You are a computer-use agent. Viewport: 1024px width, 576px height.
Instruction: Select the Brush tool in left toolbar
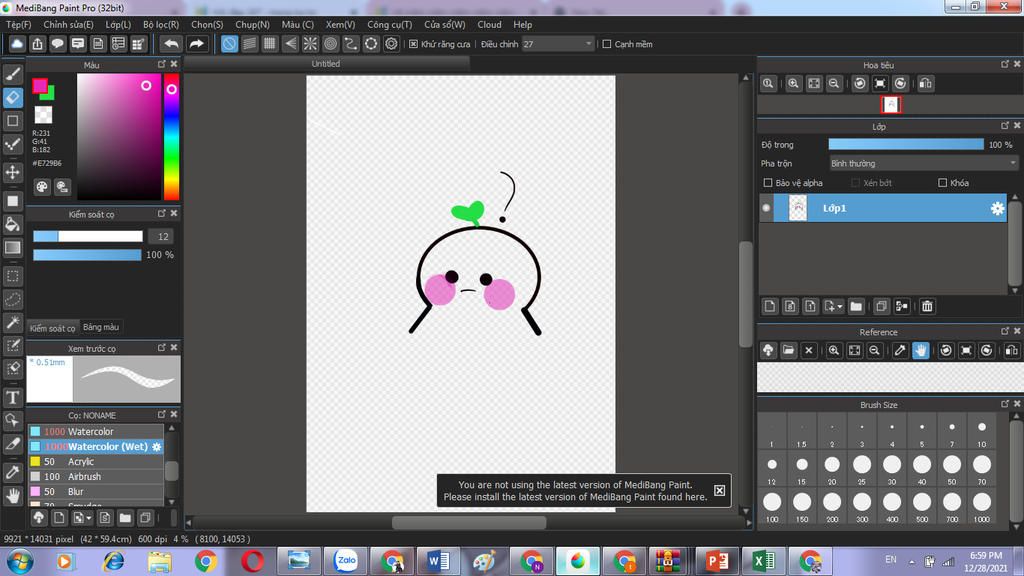pos(12,74)
